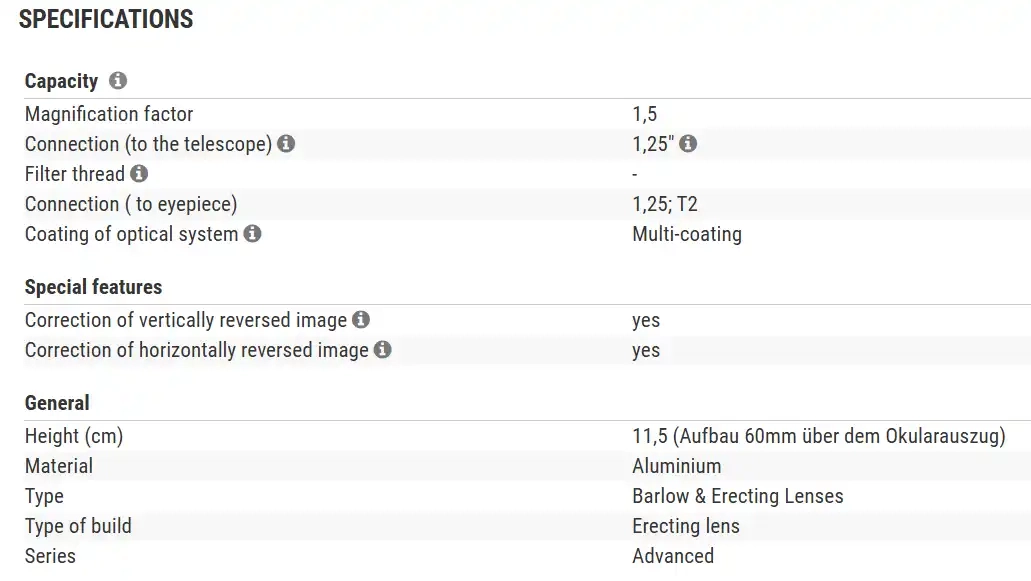Click the info icon after 1,25" value
The image size is (1031, 581).
(688, 144)
